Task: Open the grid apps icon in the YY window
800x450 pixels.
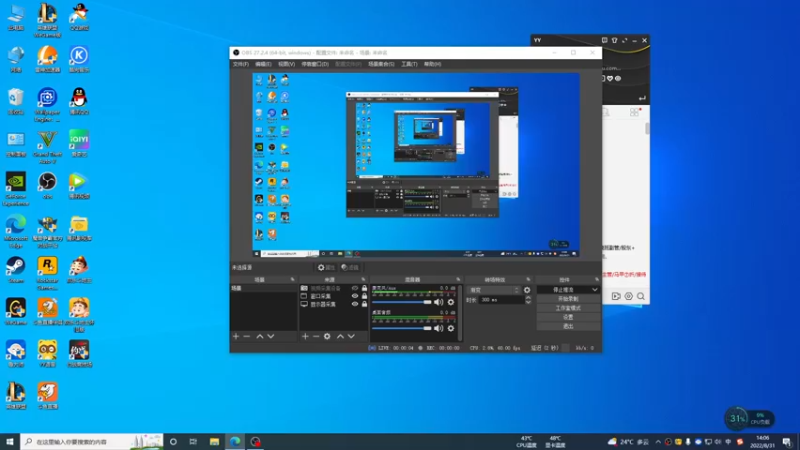Action: [634, 112]
